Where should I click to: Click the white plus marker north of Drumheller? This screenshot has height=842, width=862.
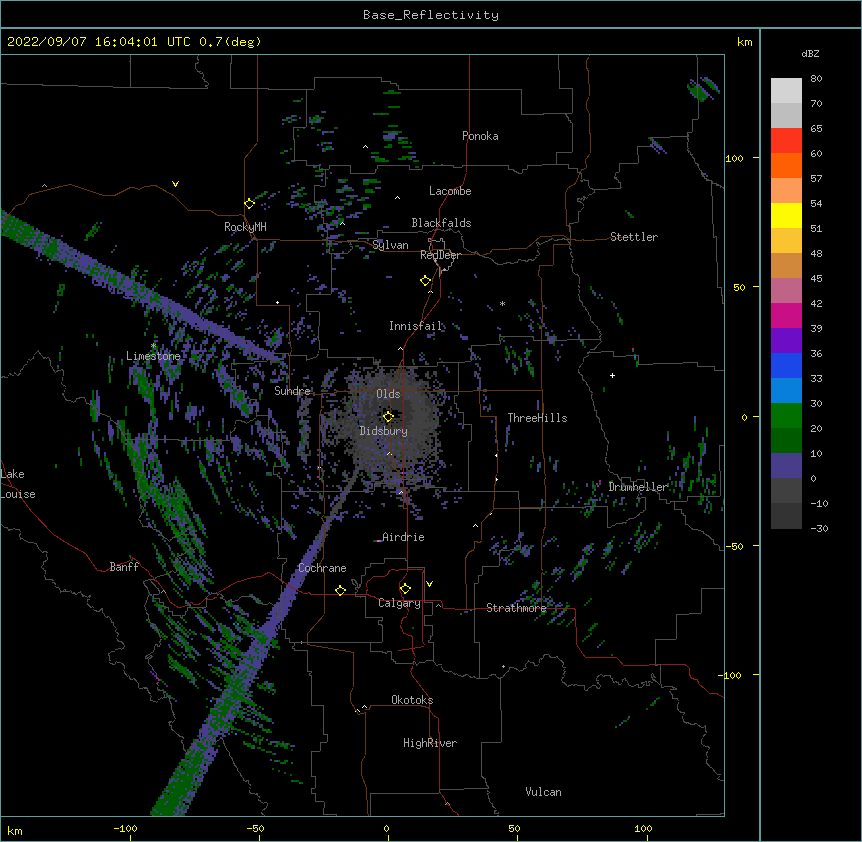[612, 375]
